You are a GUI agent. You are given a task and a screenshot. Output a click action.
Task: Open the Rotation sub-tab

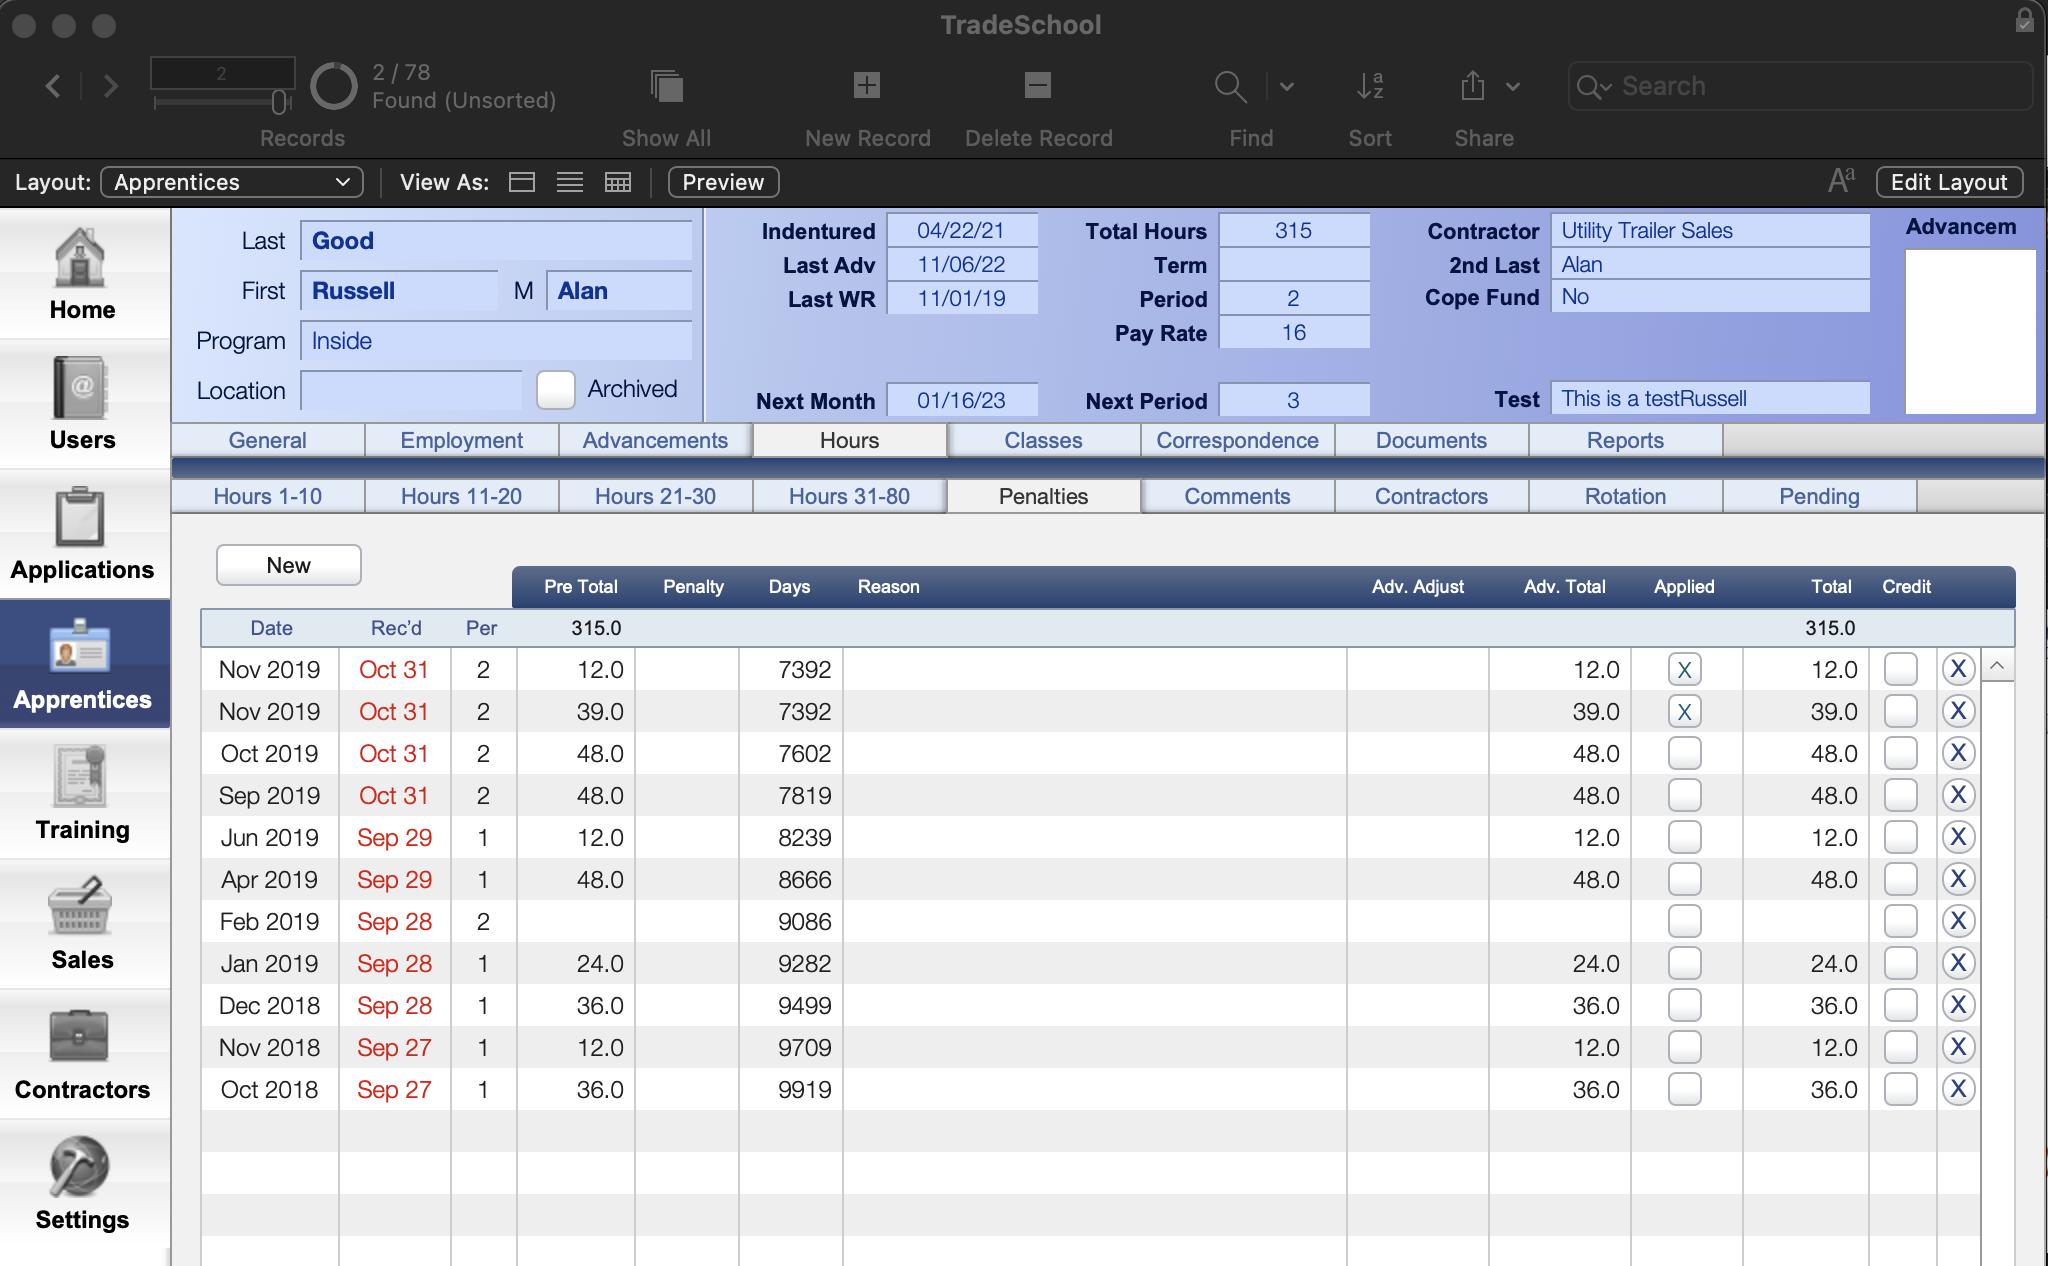[x=1626, y=496]
